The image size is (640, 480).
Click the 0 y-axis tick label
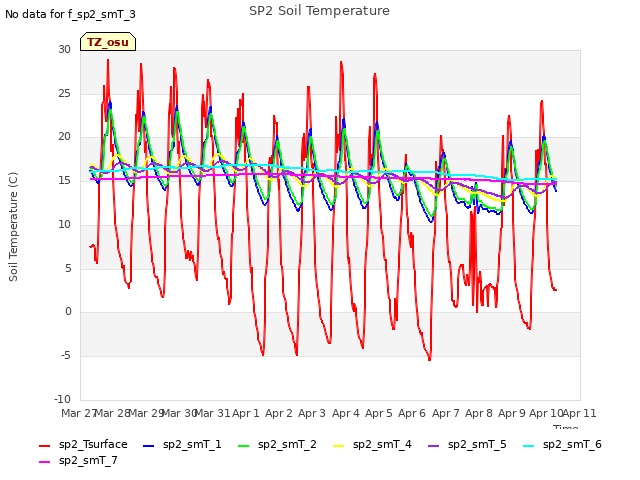68,311
